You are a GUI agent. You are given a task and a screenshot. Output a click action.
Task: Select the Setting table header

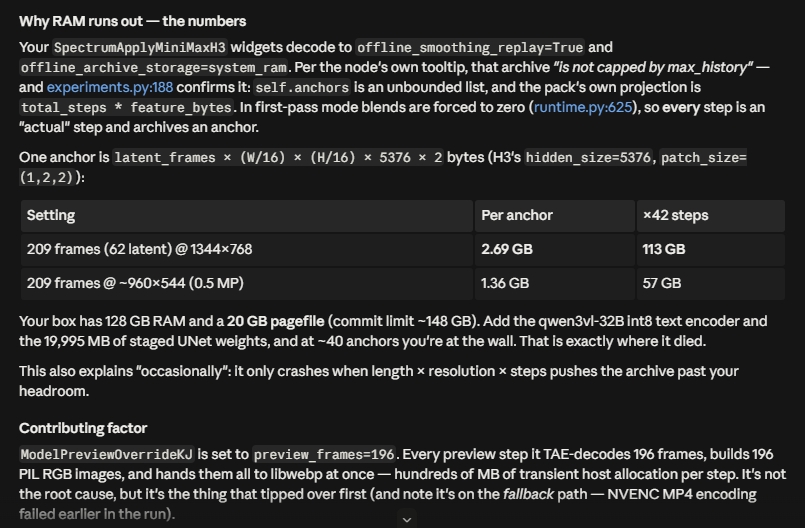[x=247, y=216]
